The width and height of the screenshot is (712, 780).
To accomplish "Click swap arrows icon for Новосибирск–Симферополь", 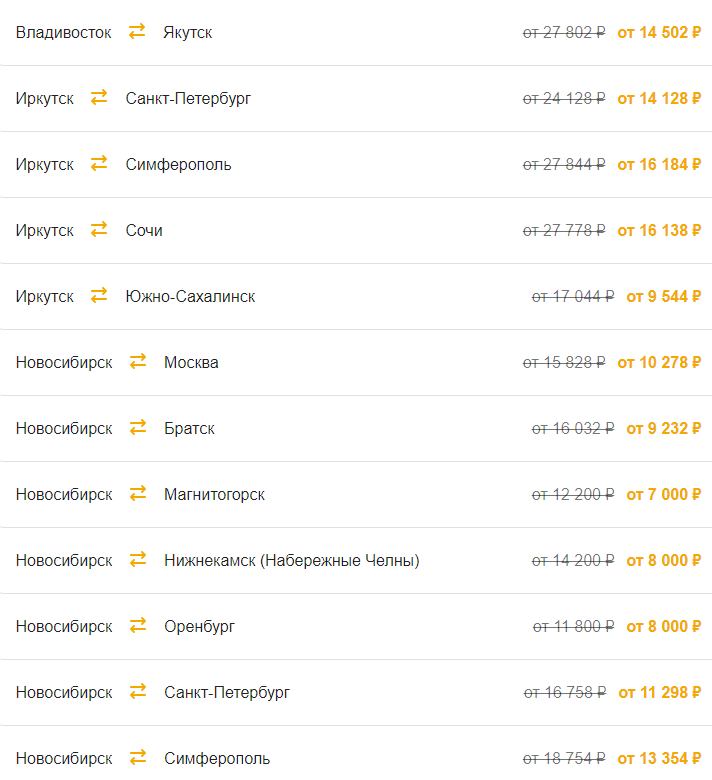I will pos(138,758).
